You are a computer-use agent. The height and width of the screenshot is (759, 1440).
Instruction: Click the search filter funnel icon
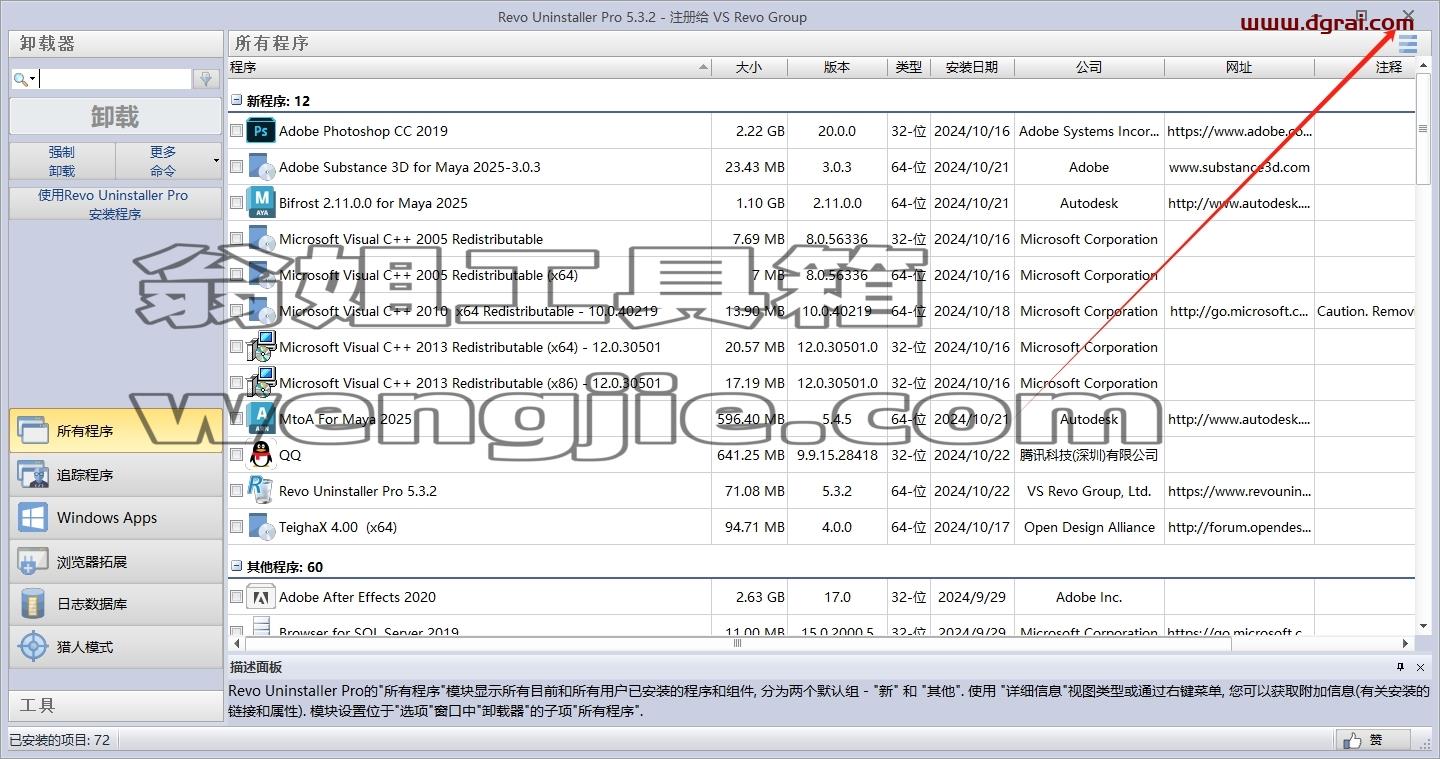pyautogui.click(x=206, y=79)
